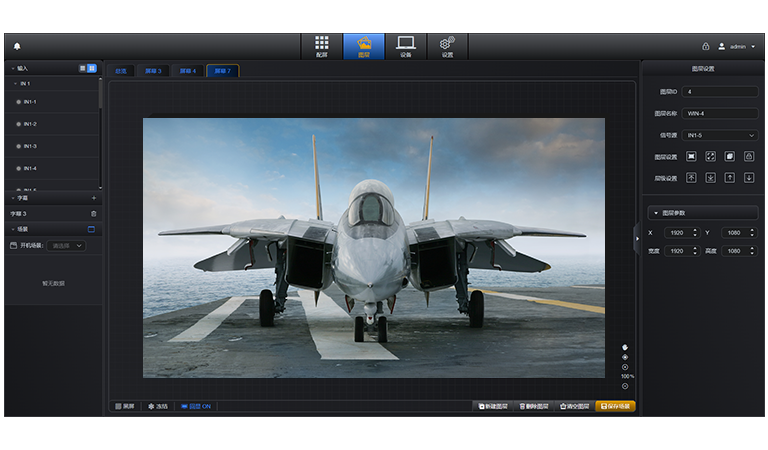This screenshot has width=768, height=450.
Task: Open the 配屏 grid module
Action: click(x=321, y=46)
